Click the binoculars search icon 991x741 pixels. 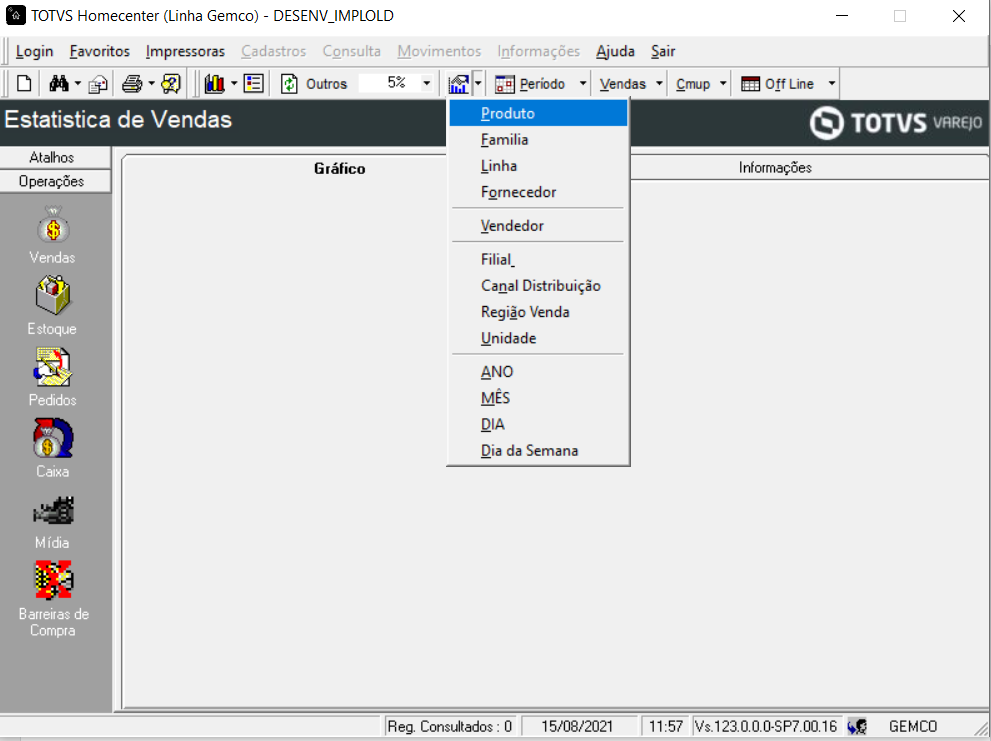click(x=59, y=83)
